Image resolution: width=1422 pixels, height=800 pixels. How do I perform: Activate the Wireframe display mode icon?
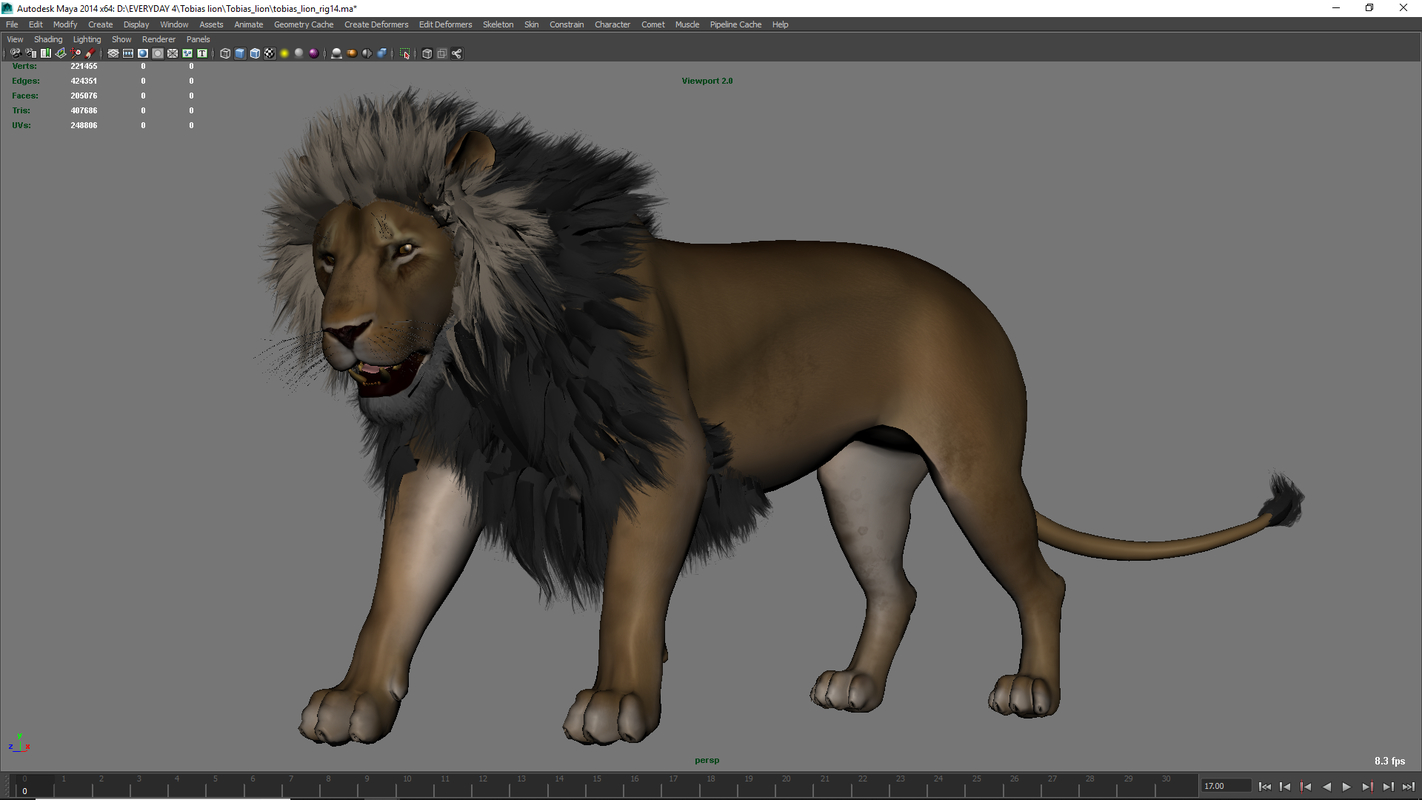click(225, 53)
